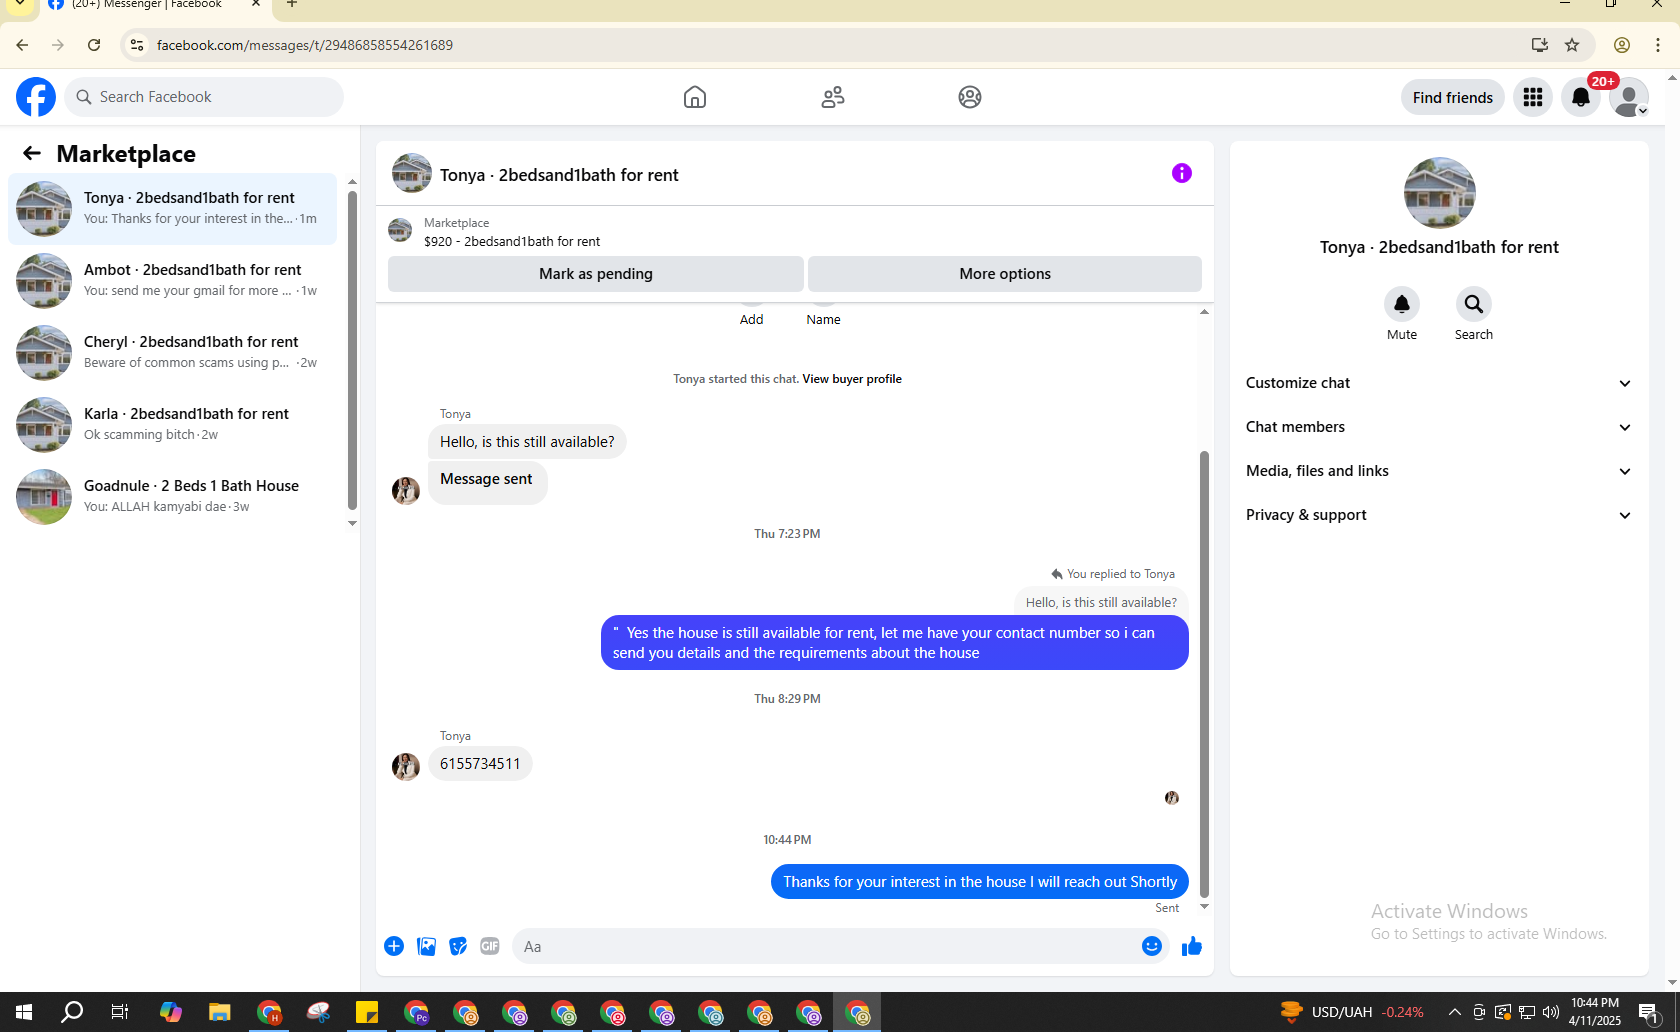
Task: Click the chat messages vertical scrollbar
Action: tap(1204, 673)
